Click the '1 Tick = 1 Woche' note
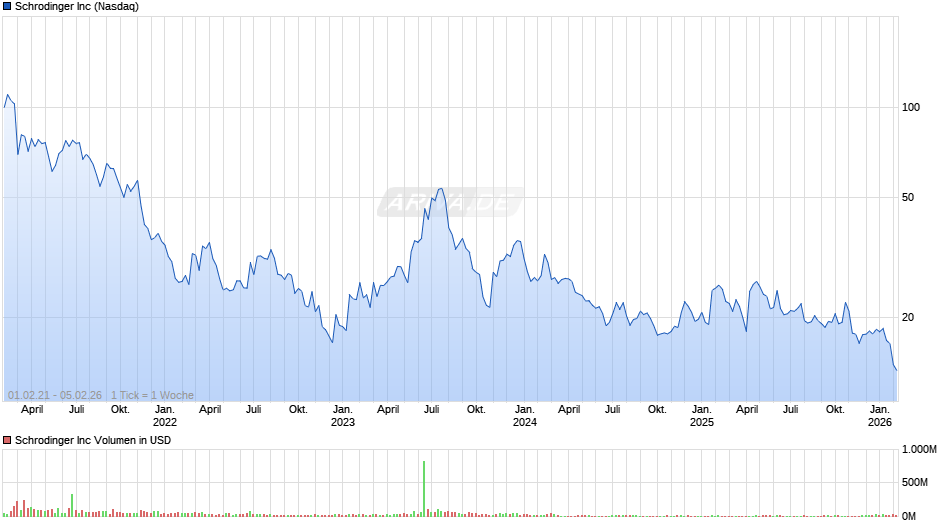Screen dimensions: 940x526 (152, 395)
